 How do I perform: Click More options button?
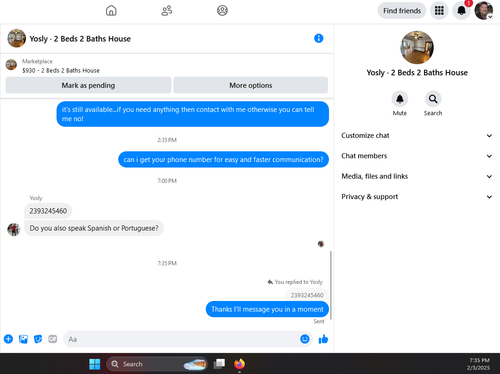[251, 85]
